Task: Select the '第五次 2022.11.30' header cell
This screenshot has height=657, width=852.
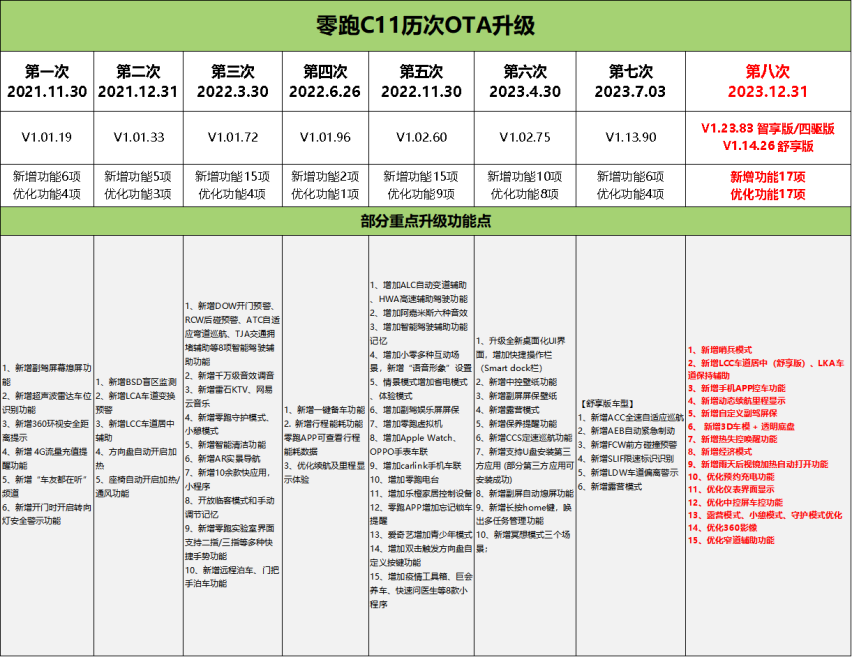Action: click(421, 82)
